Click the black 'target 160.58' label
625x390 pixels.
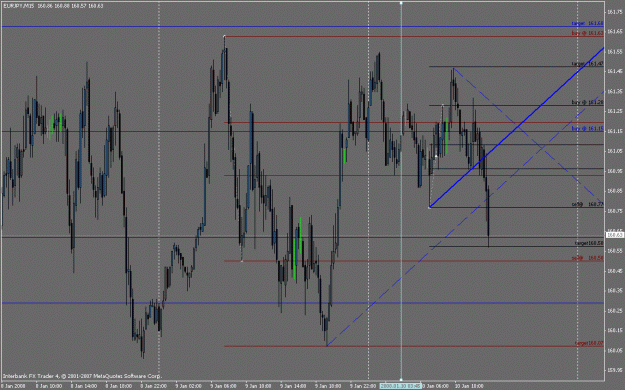(589, 243)
